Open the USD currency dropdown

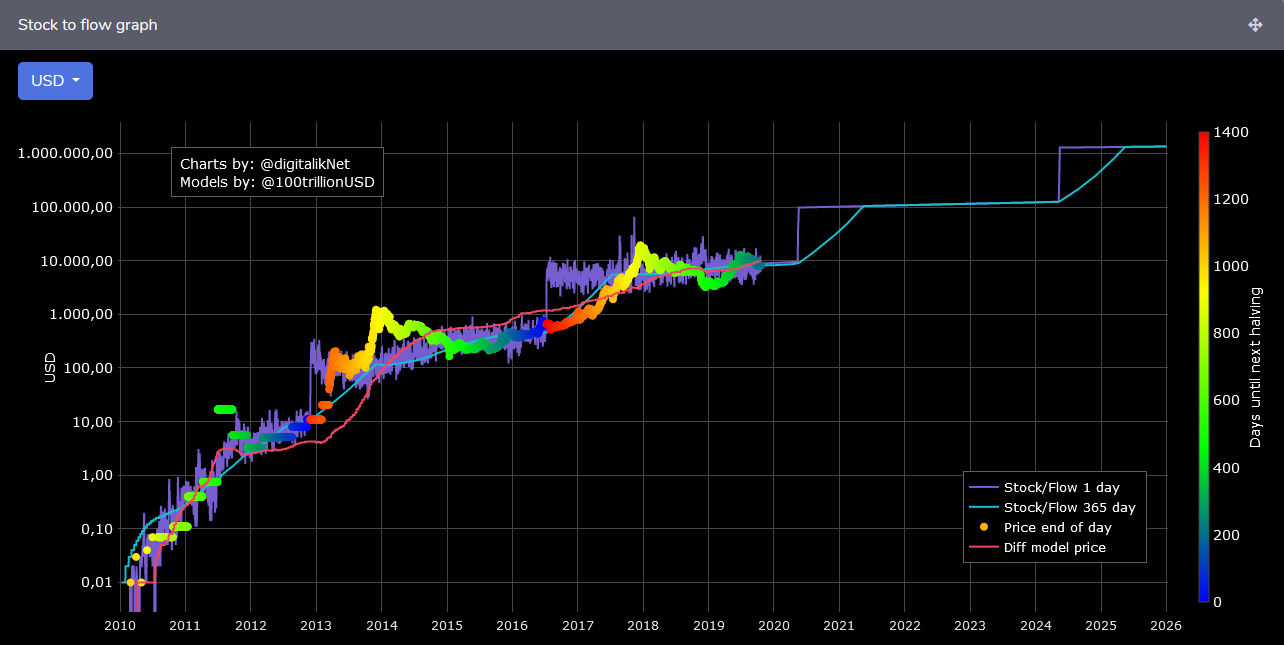click(55, 81)
